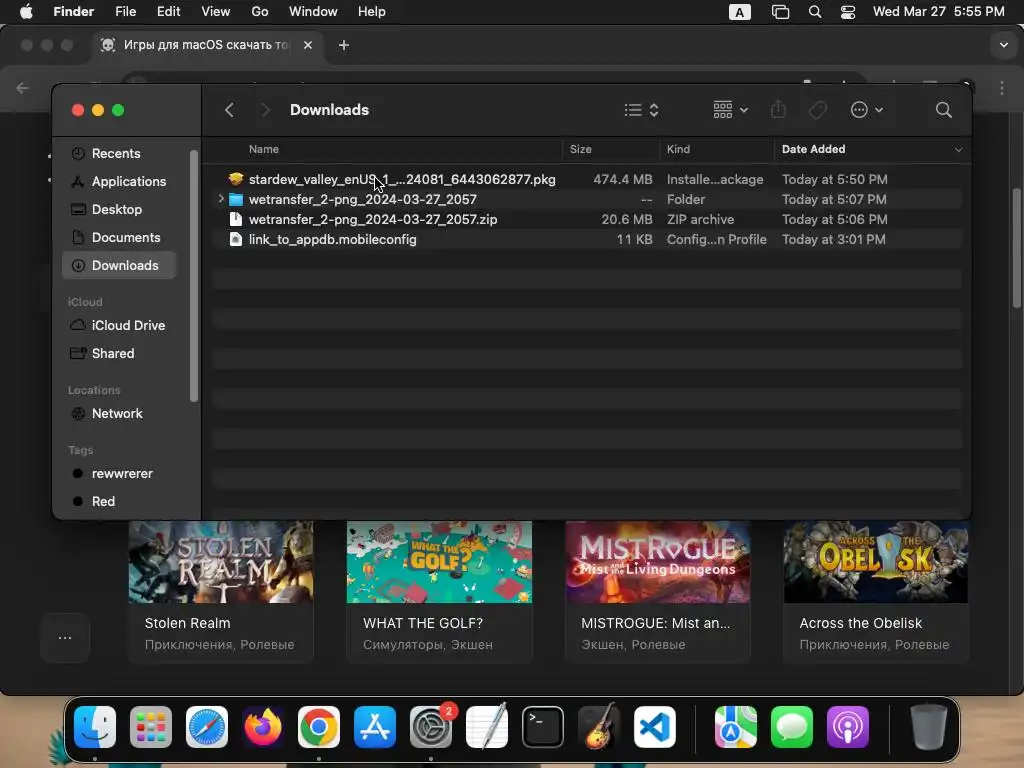Open the Apple menu
The width and height of the screenshot is (1024, 768).
pos(26,12)
